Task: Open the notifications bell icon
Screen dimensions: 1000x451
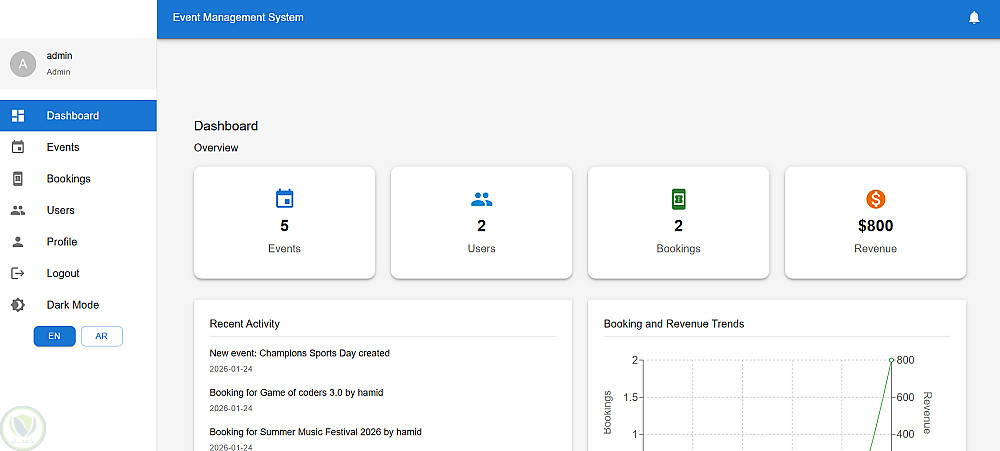Action: click(973, 18)
